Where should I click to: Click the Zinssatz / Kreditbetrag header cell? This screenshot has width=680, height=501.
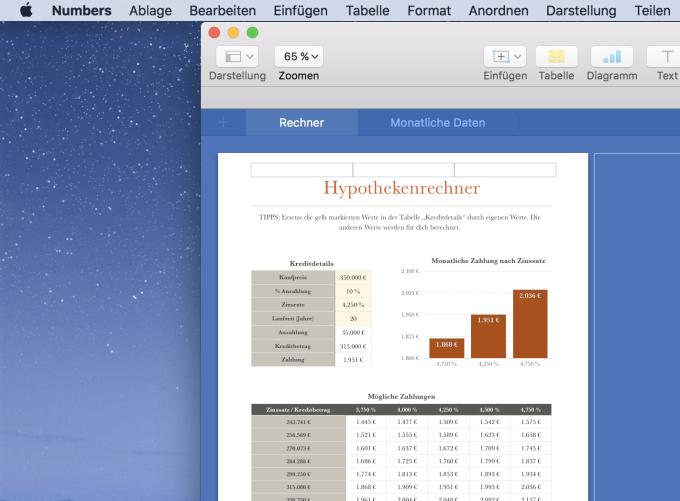coord(298,409)
